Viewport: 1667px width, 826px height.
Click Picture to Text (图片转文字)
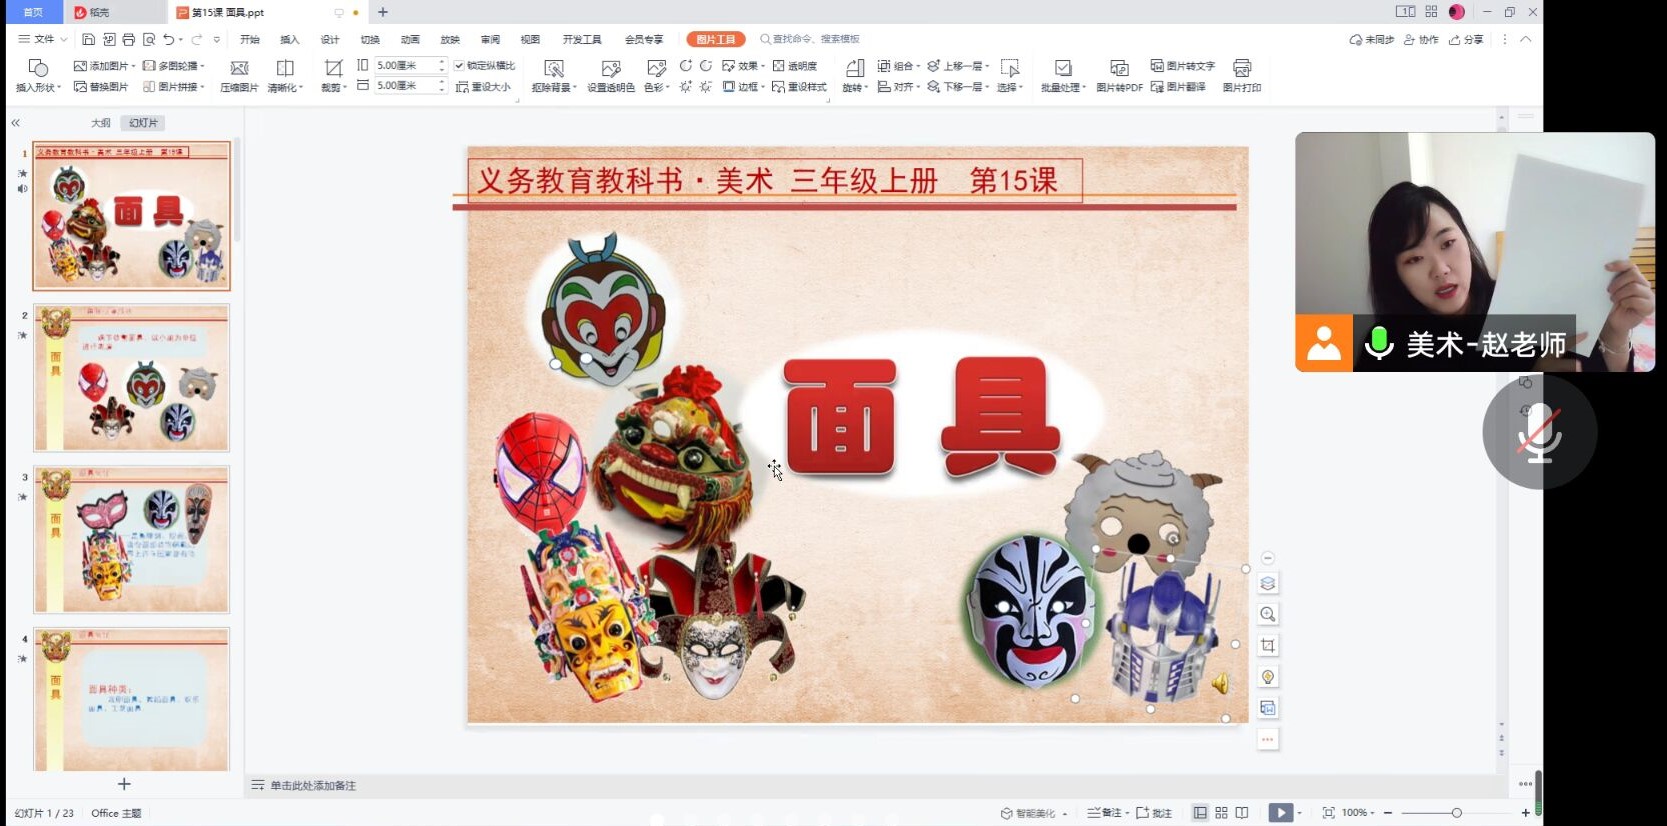(1183, 66)
